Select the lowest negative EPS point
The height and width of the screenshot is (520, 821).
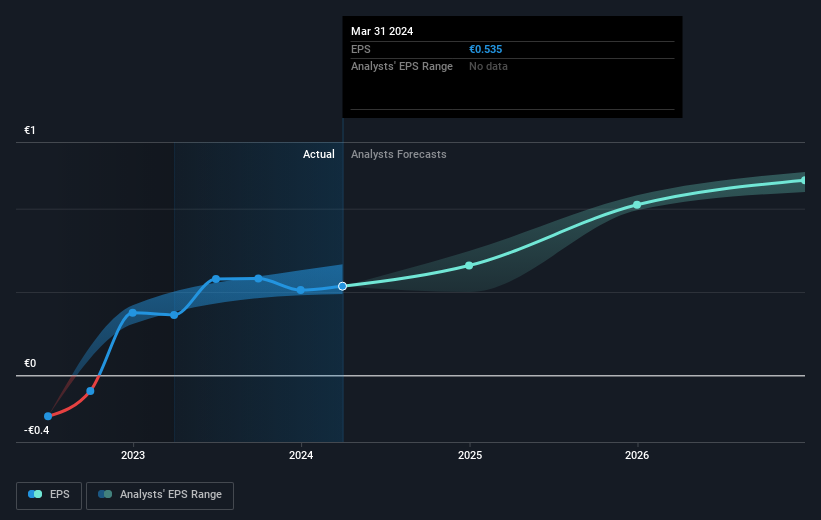48,416
